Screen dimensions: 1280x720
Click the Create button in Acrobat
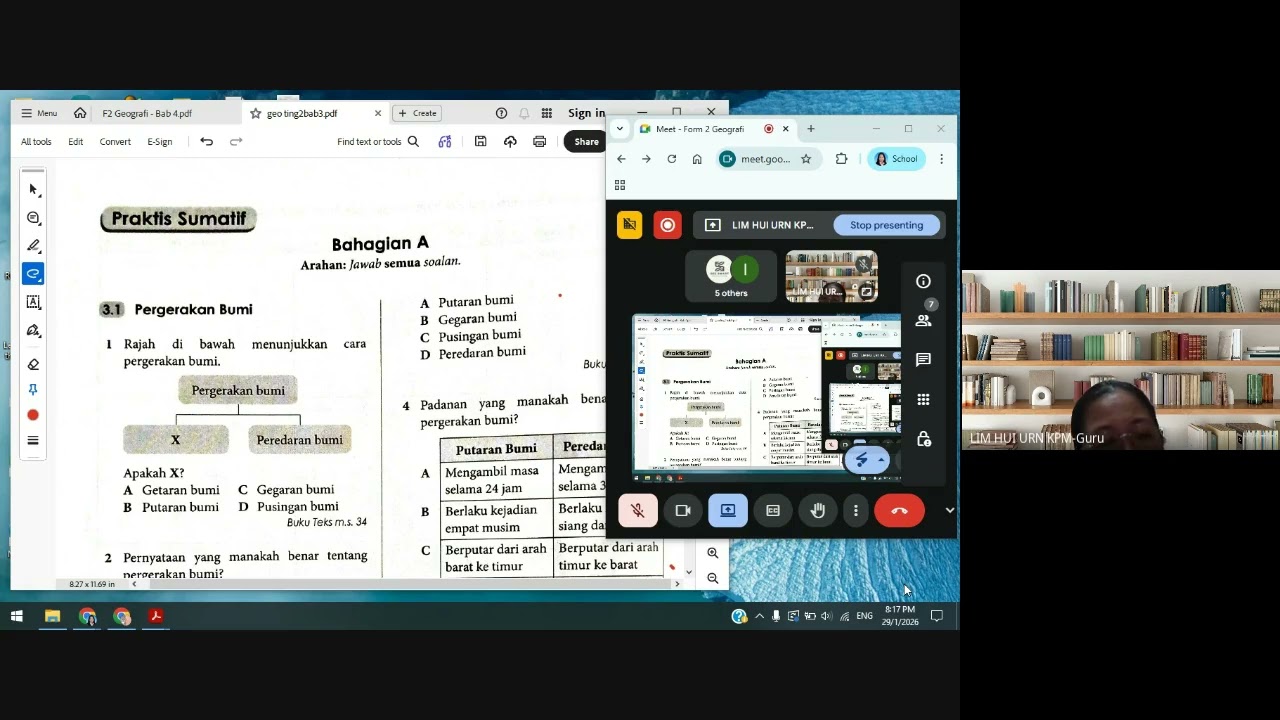click(x=419, y=113)
